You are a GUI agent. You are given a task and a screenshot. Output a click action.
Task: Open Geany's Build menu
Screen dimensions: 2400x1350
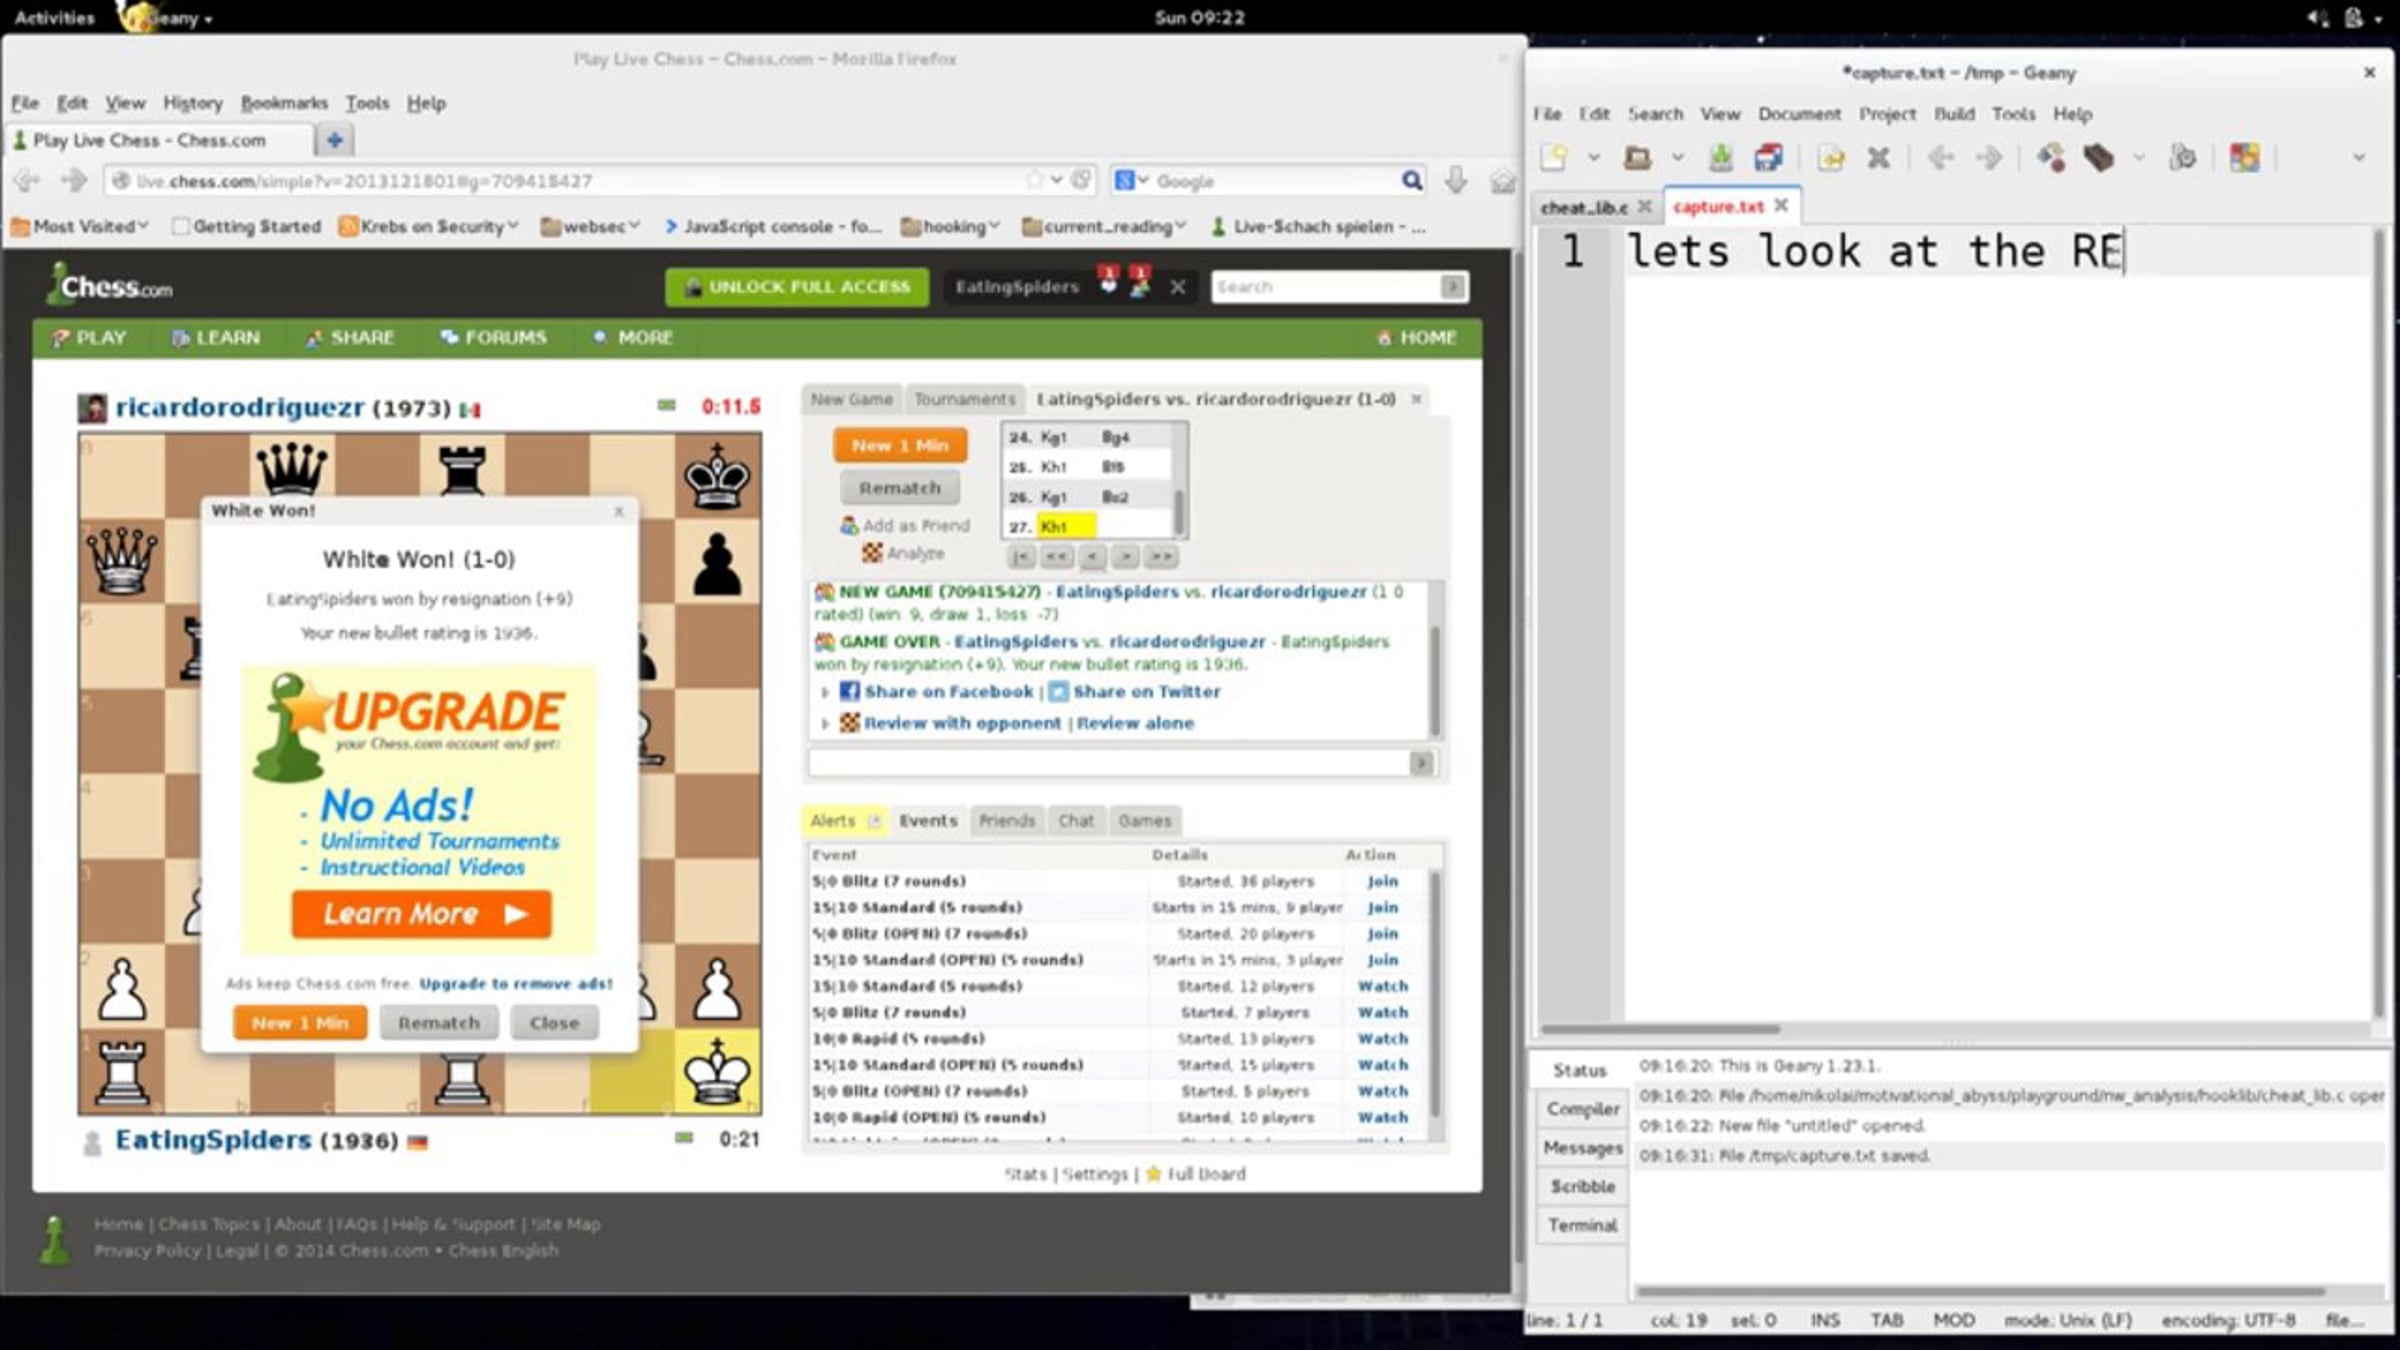(x=1954, y=114)
